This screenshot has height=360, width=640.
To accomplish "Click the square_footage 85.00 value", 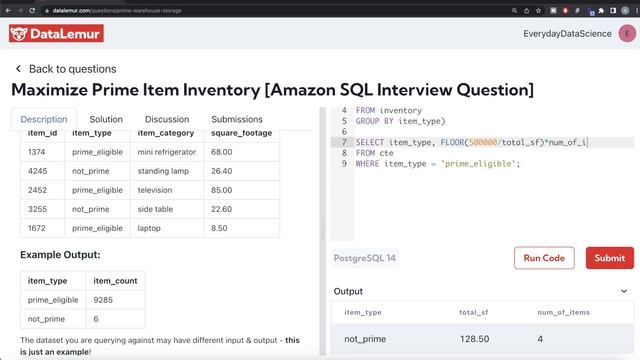I will coord(221,190).
